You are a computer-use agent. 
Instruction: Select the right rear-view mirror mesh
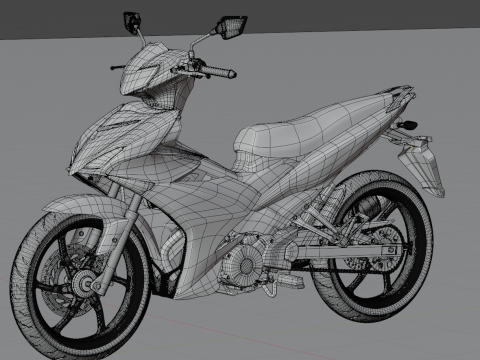[231, 27]
